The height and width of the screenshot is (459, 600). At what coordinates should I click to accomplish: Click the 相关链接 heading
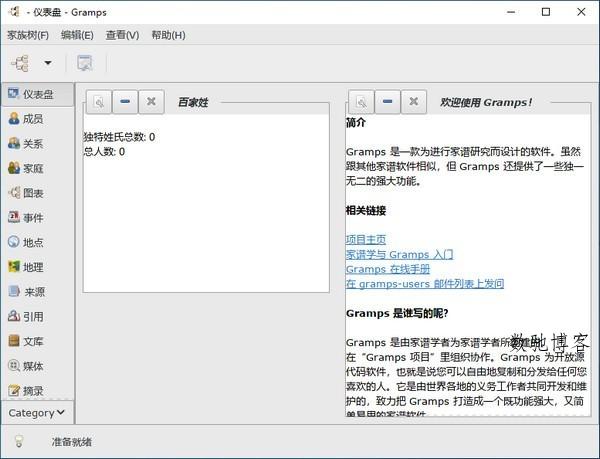tap(366, 210)
